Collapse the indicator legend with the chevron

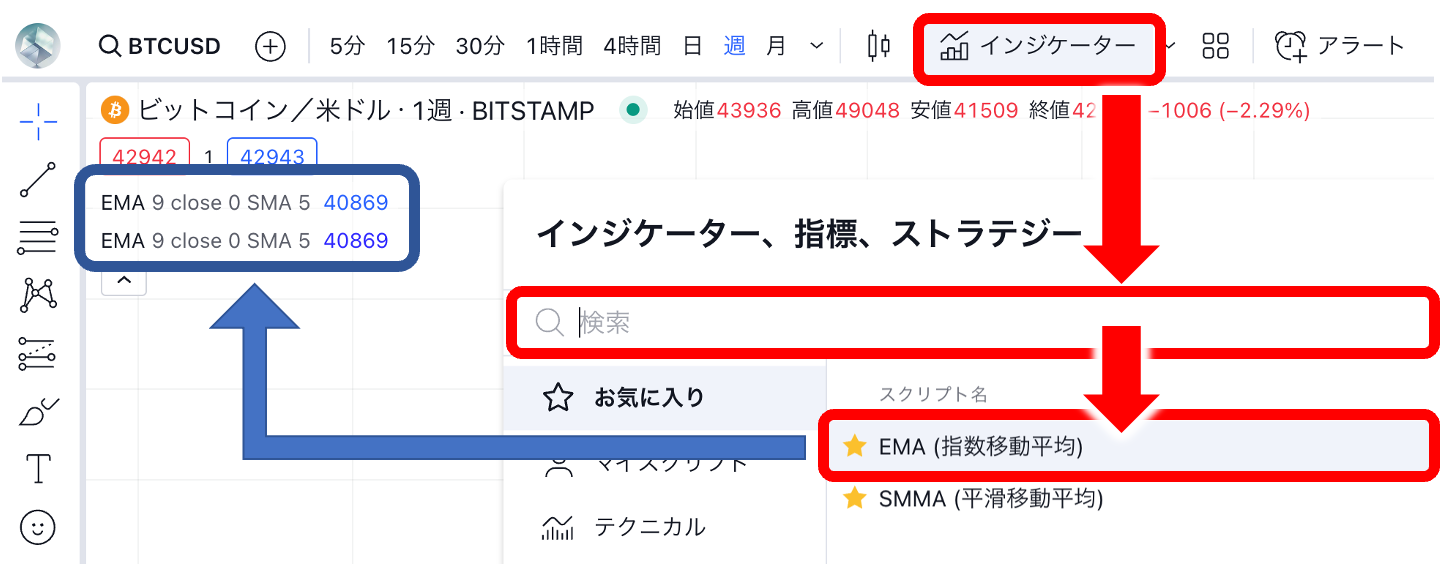[x=124, y=281]
